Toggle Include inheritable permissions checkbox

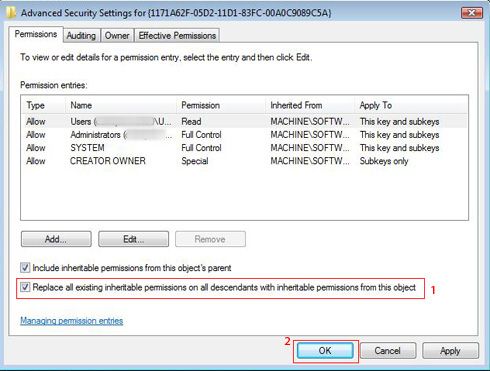pyautogui.click(x=25, y=267)
